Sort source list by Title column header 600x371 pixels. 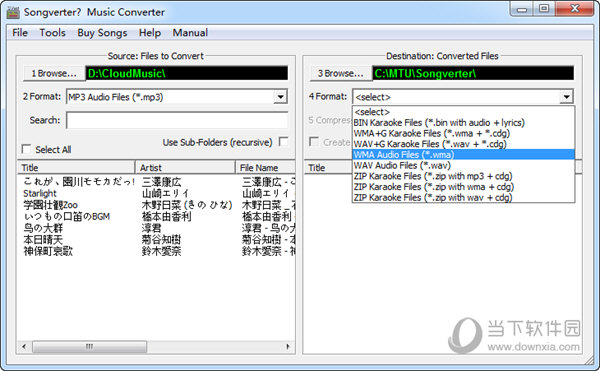(76, 168)
